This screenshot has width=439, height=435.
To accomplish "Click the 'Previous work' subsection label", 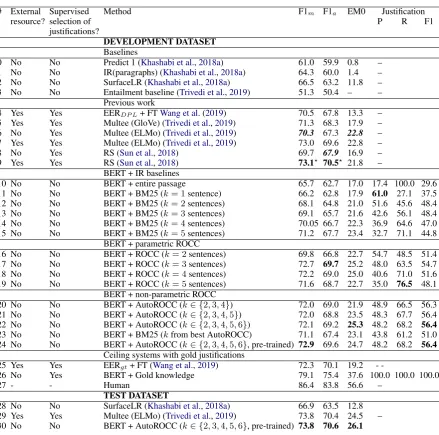I will tap(129, 103).
